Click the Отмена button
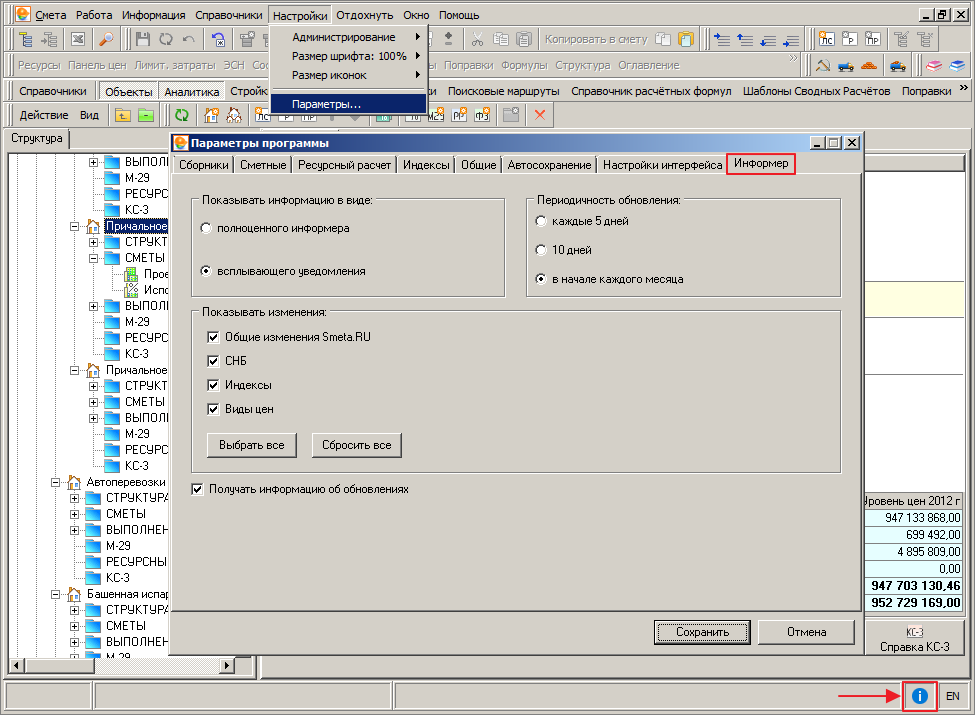This screenshot has height=715, width=975. [806, 632]
